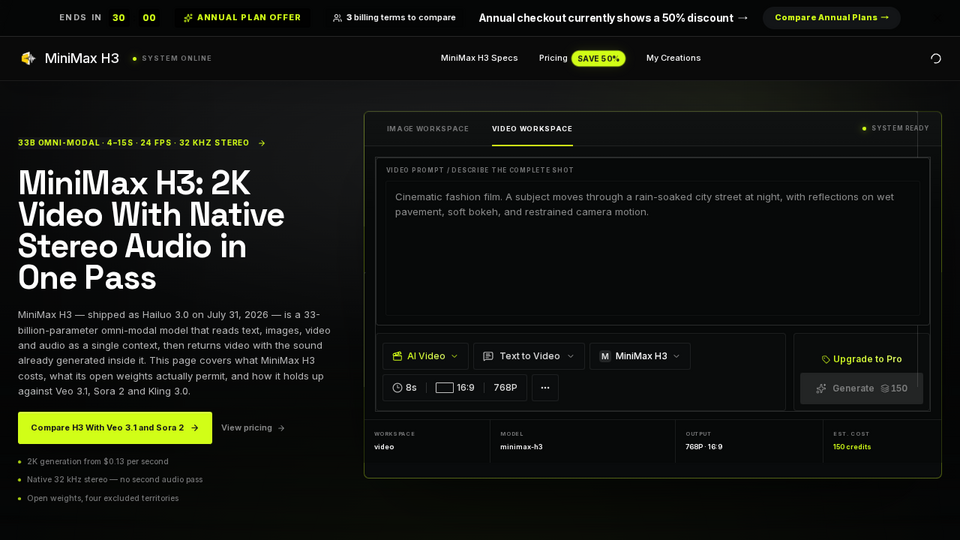Screen dimensions: 960x540
Task: Open MiniMax H3 Specs nav item
Action: pyautogui.click(x=479, y=58)
